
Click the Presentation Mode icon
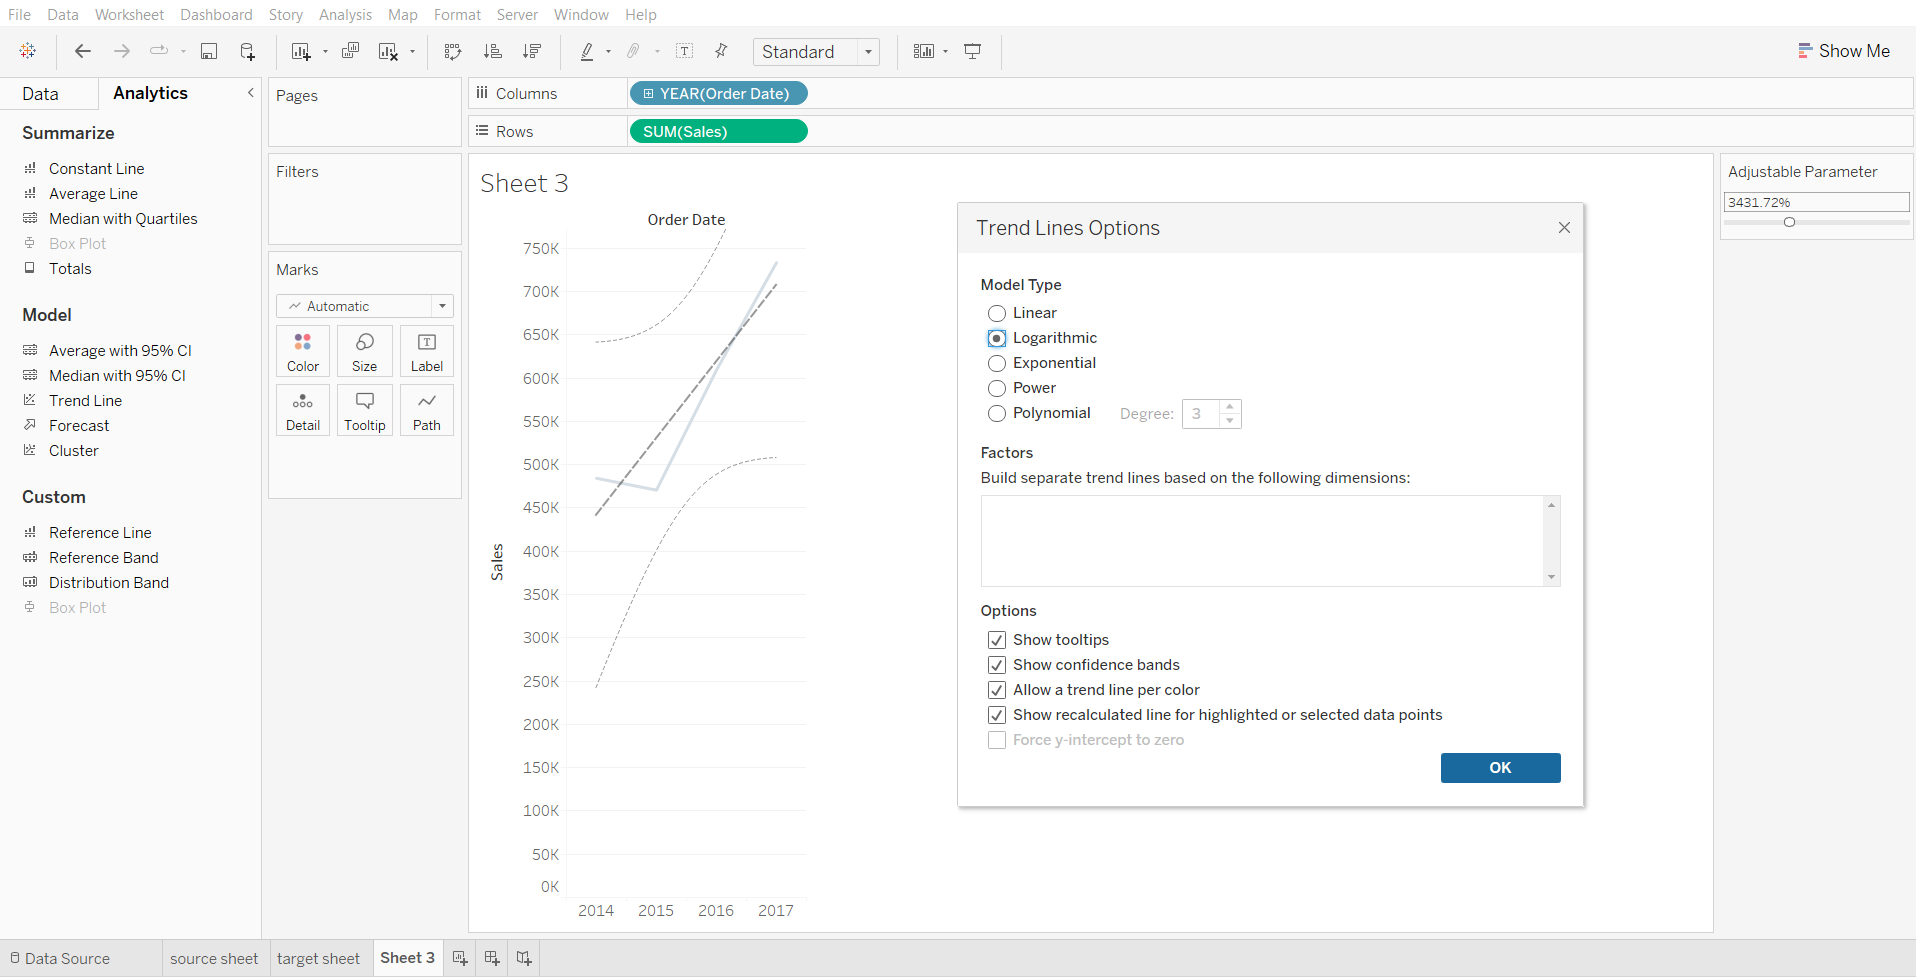pos(972,52)
